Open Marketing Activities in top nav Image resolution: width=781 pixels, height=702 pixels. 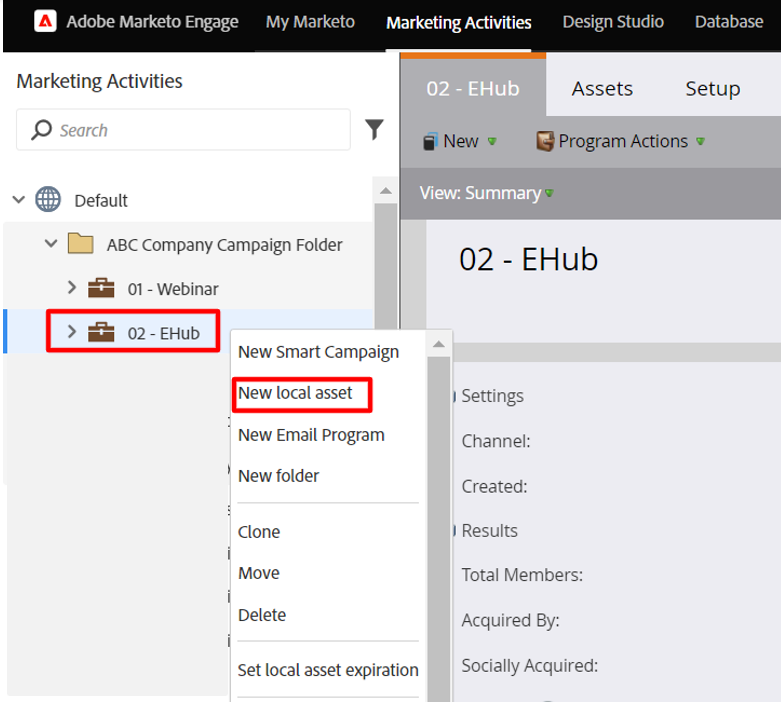click(x=459, y=23)
